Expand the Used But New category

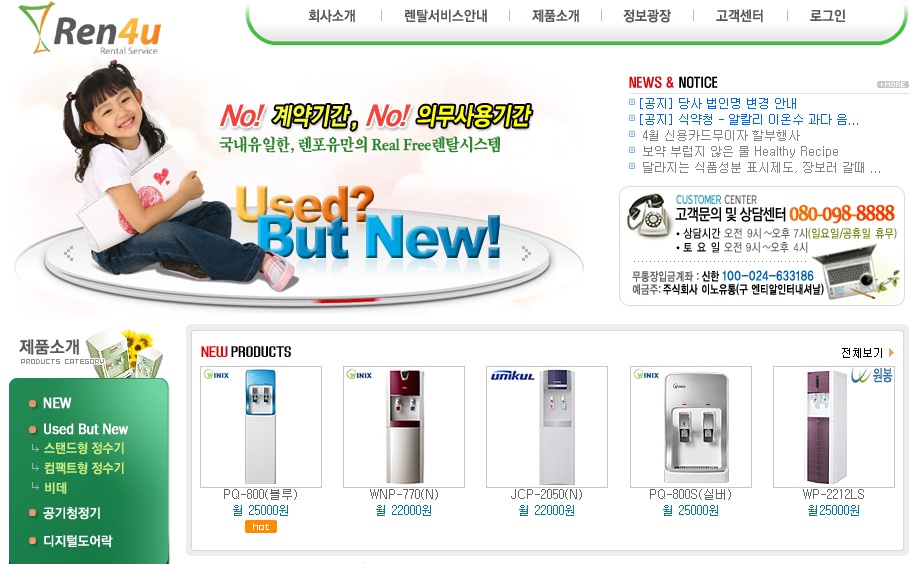point(85,429)
